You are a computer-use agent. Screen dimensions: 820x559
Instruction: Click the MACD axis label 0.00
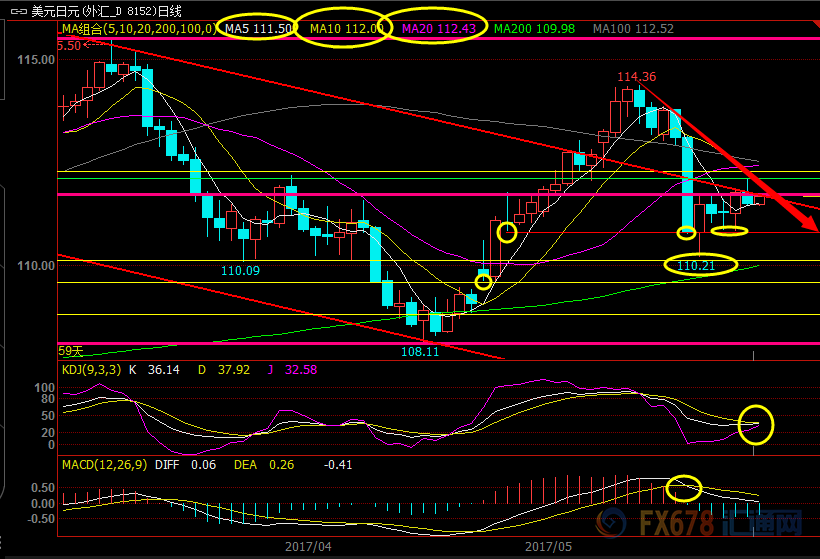43,504
